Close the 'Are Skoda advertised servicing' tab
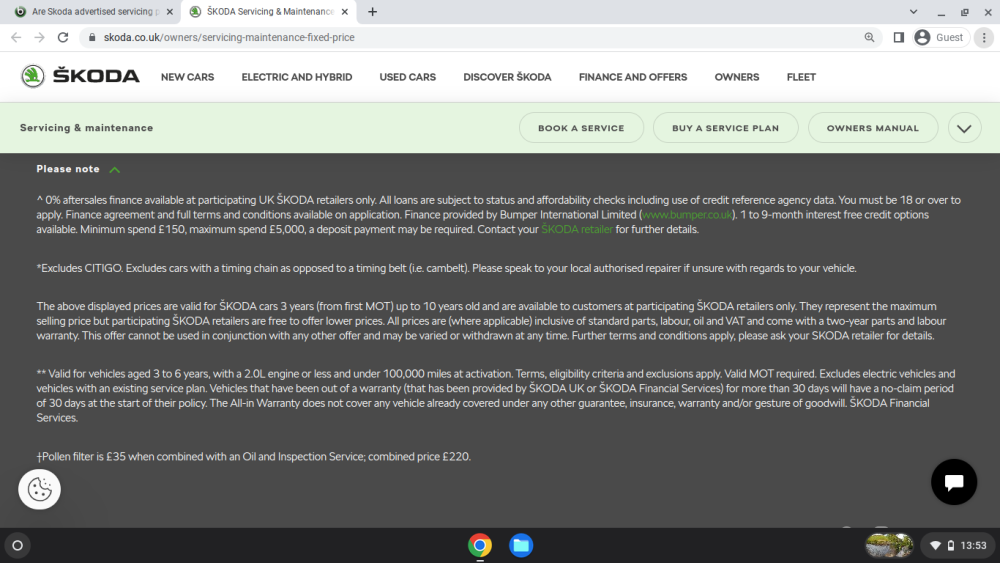Image resolution: width=1000 pixels, height=563 pixels. coord(170,11)
